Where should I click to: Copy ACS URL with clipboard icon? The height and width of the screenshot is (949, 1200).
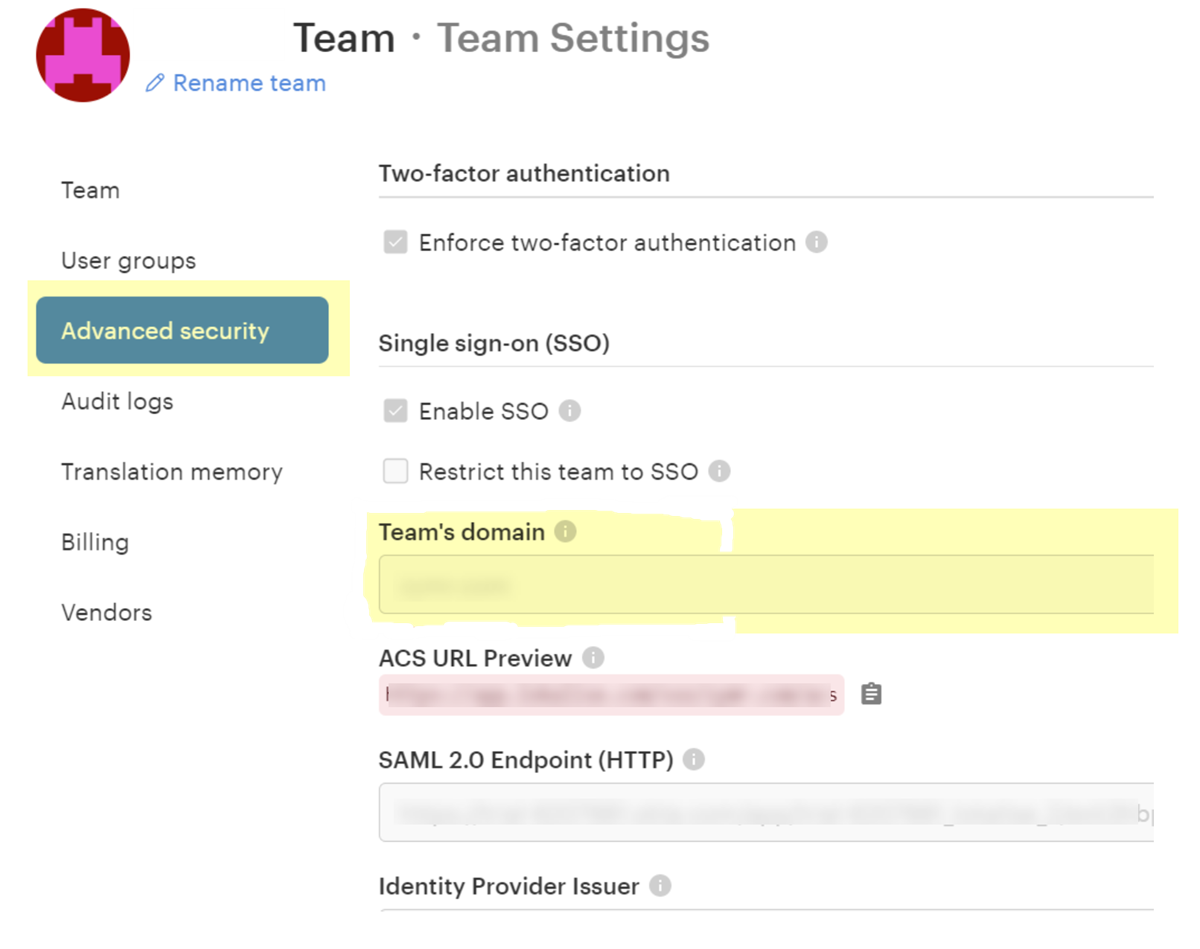[871, 694]
